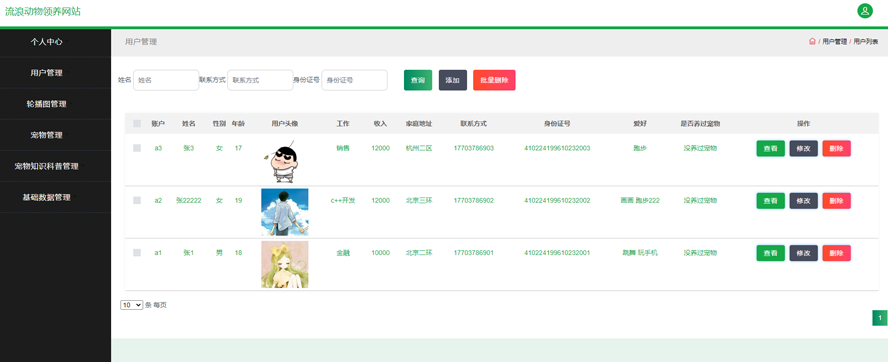888x362 pixels.
Task: Click the 收入 column header
Action: 381,123
